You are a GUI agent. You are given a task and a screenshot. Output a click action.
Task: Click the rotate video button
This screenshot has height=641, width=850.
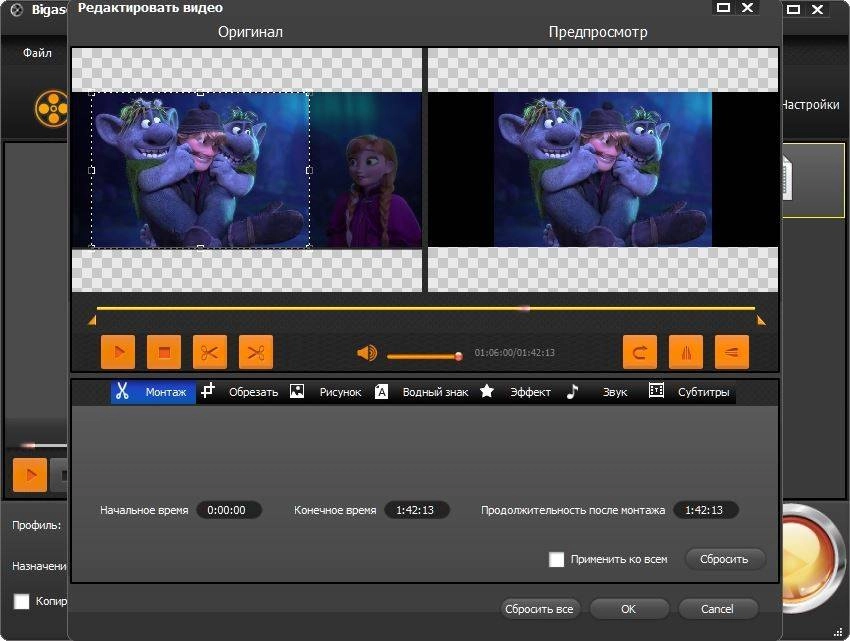[x=640, y=352]
